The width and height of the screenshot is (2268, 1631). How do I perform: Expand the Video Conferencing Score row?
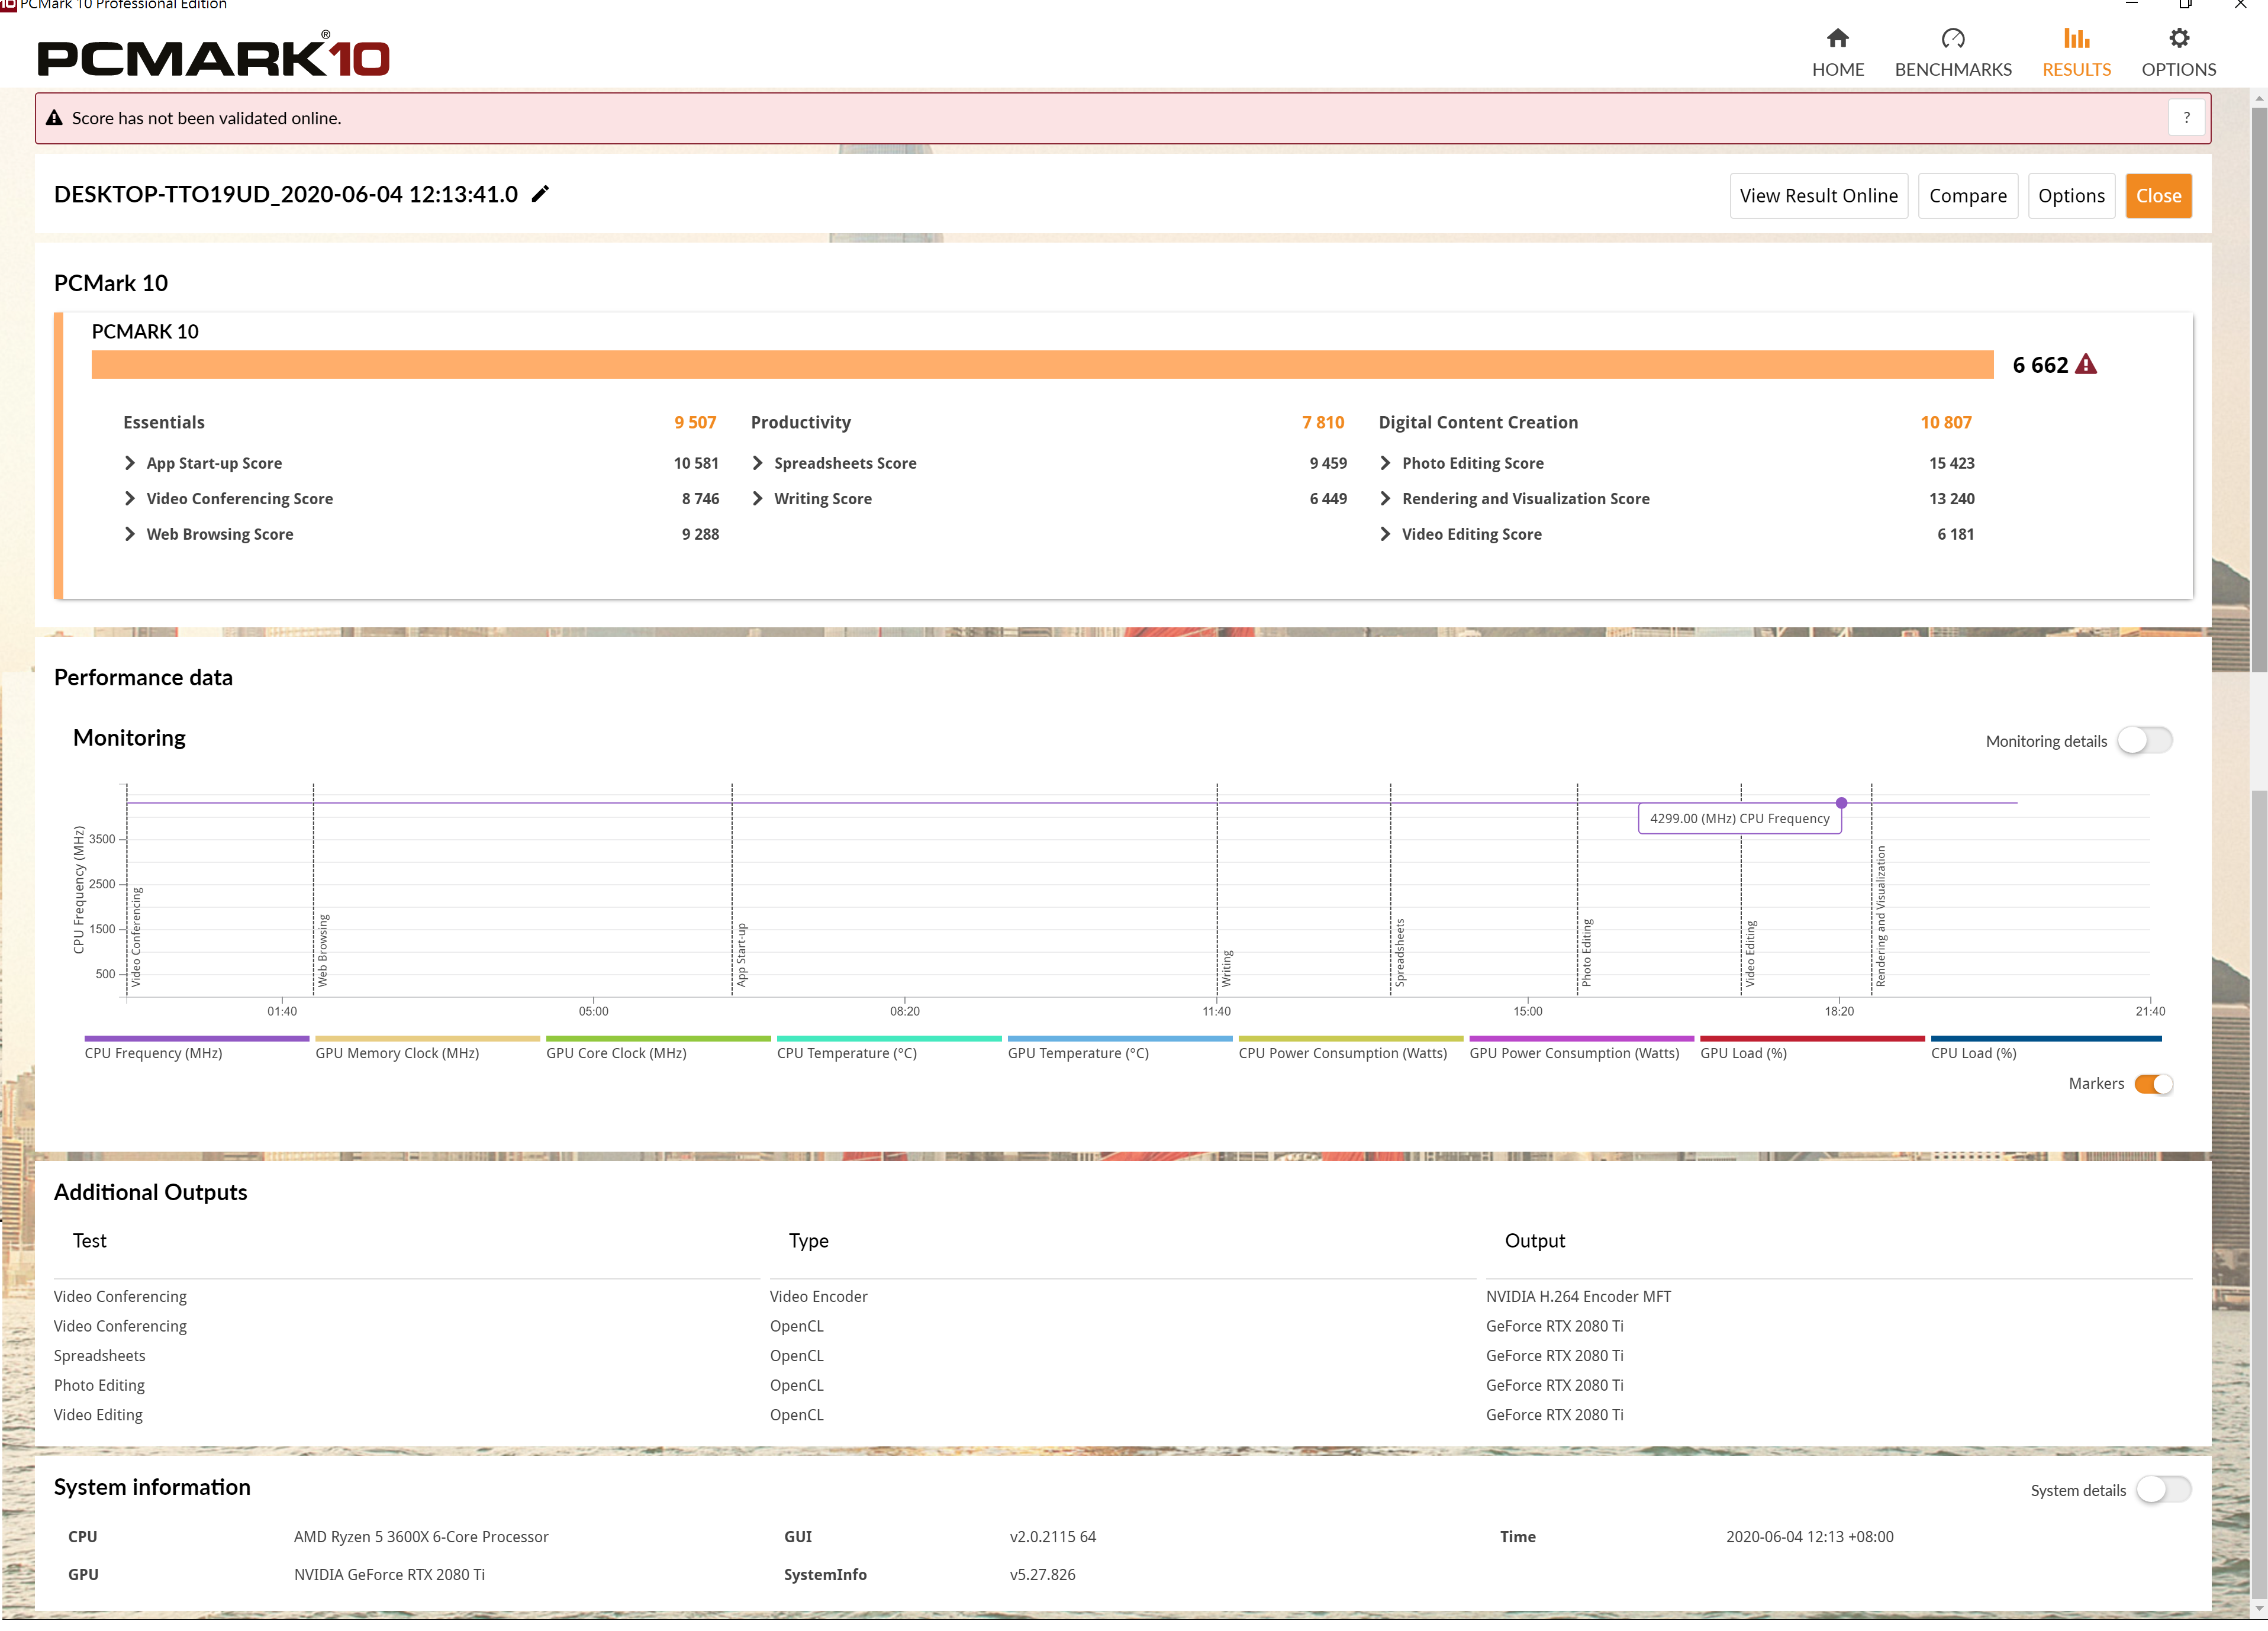pos(130,498)
